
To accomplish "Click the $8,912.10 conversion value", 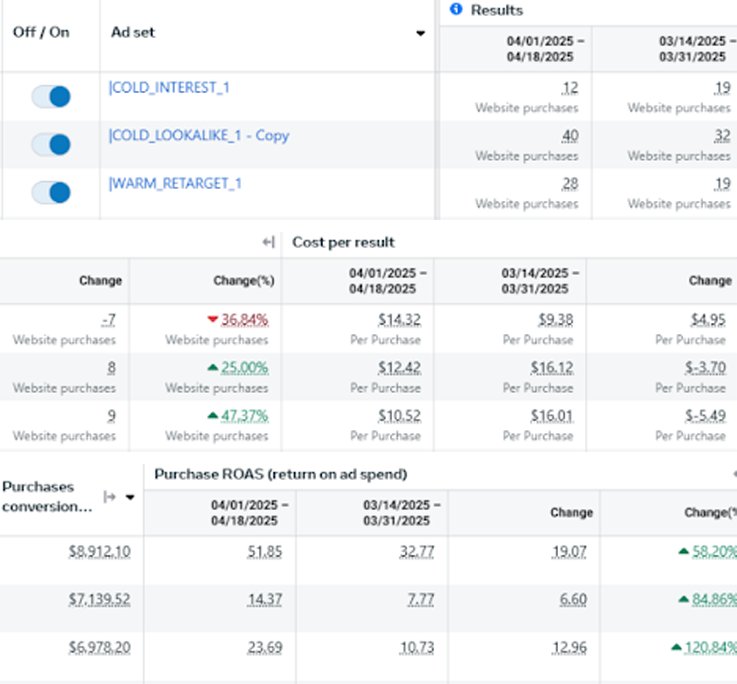I will click(95, 551).
